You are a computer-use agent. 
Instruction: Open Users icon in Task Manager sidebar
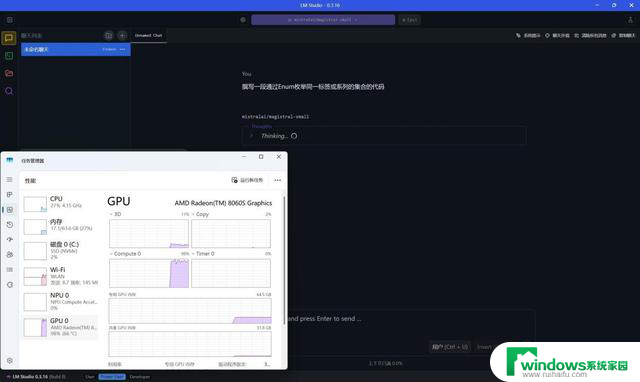coord(10,254)
